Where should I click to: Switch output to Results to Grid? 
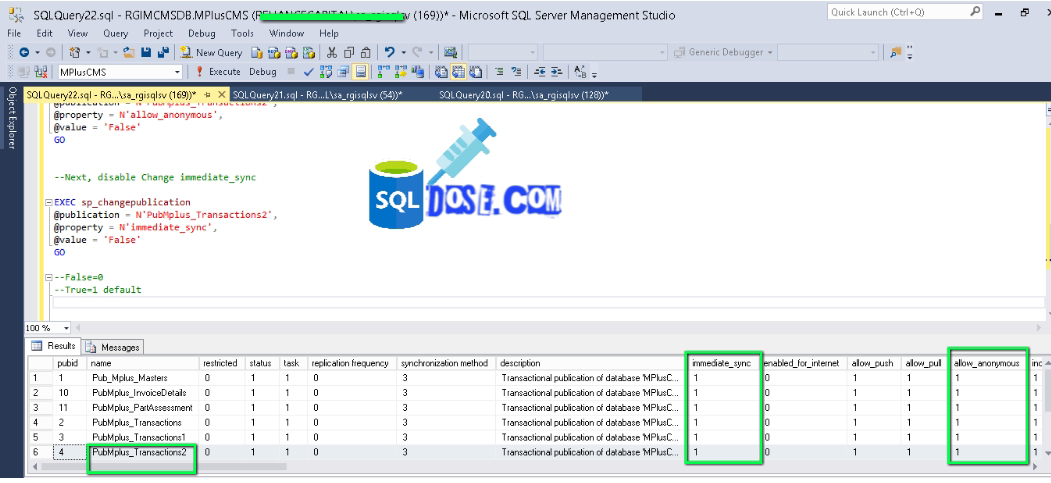coord(459,72)
